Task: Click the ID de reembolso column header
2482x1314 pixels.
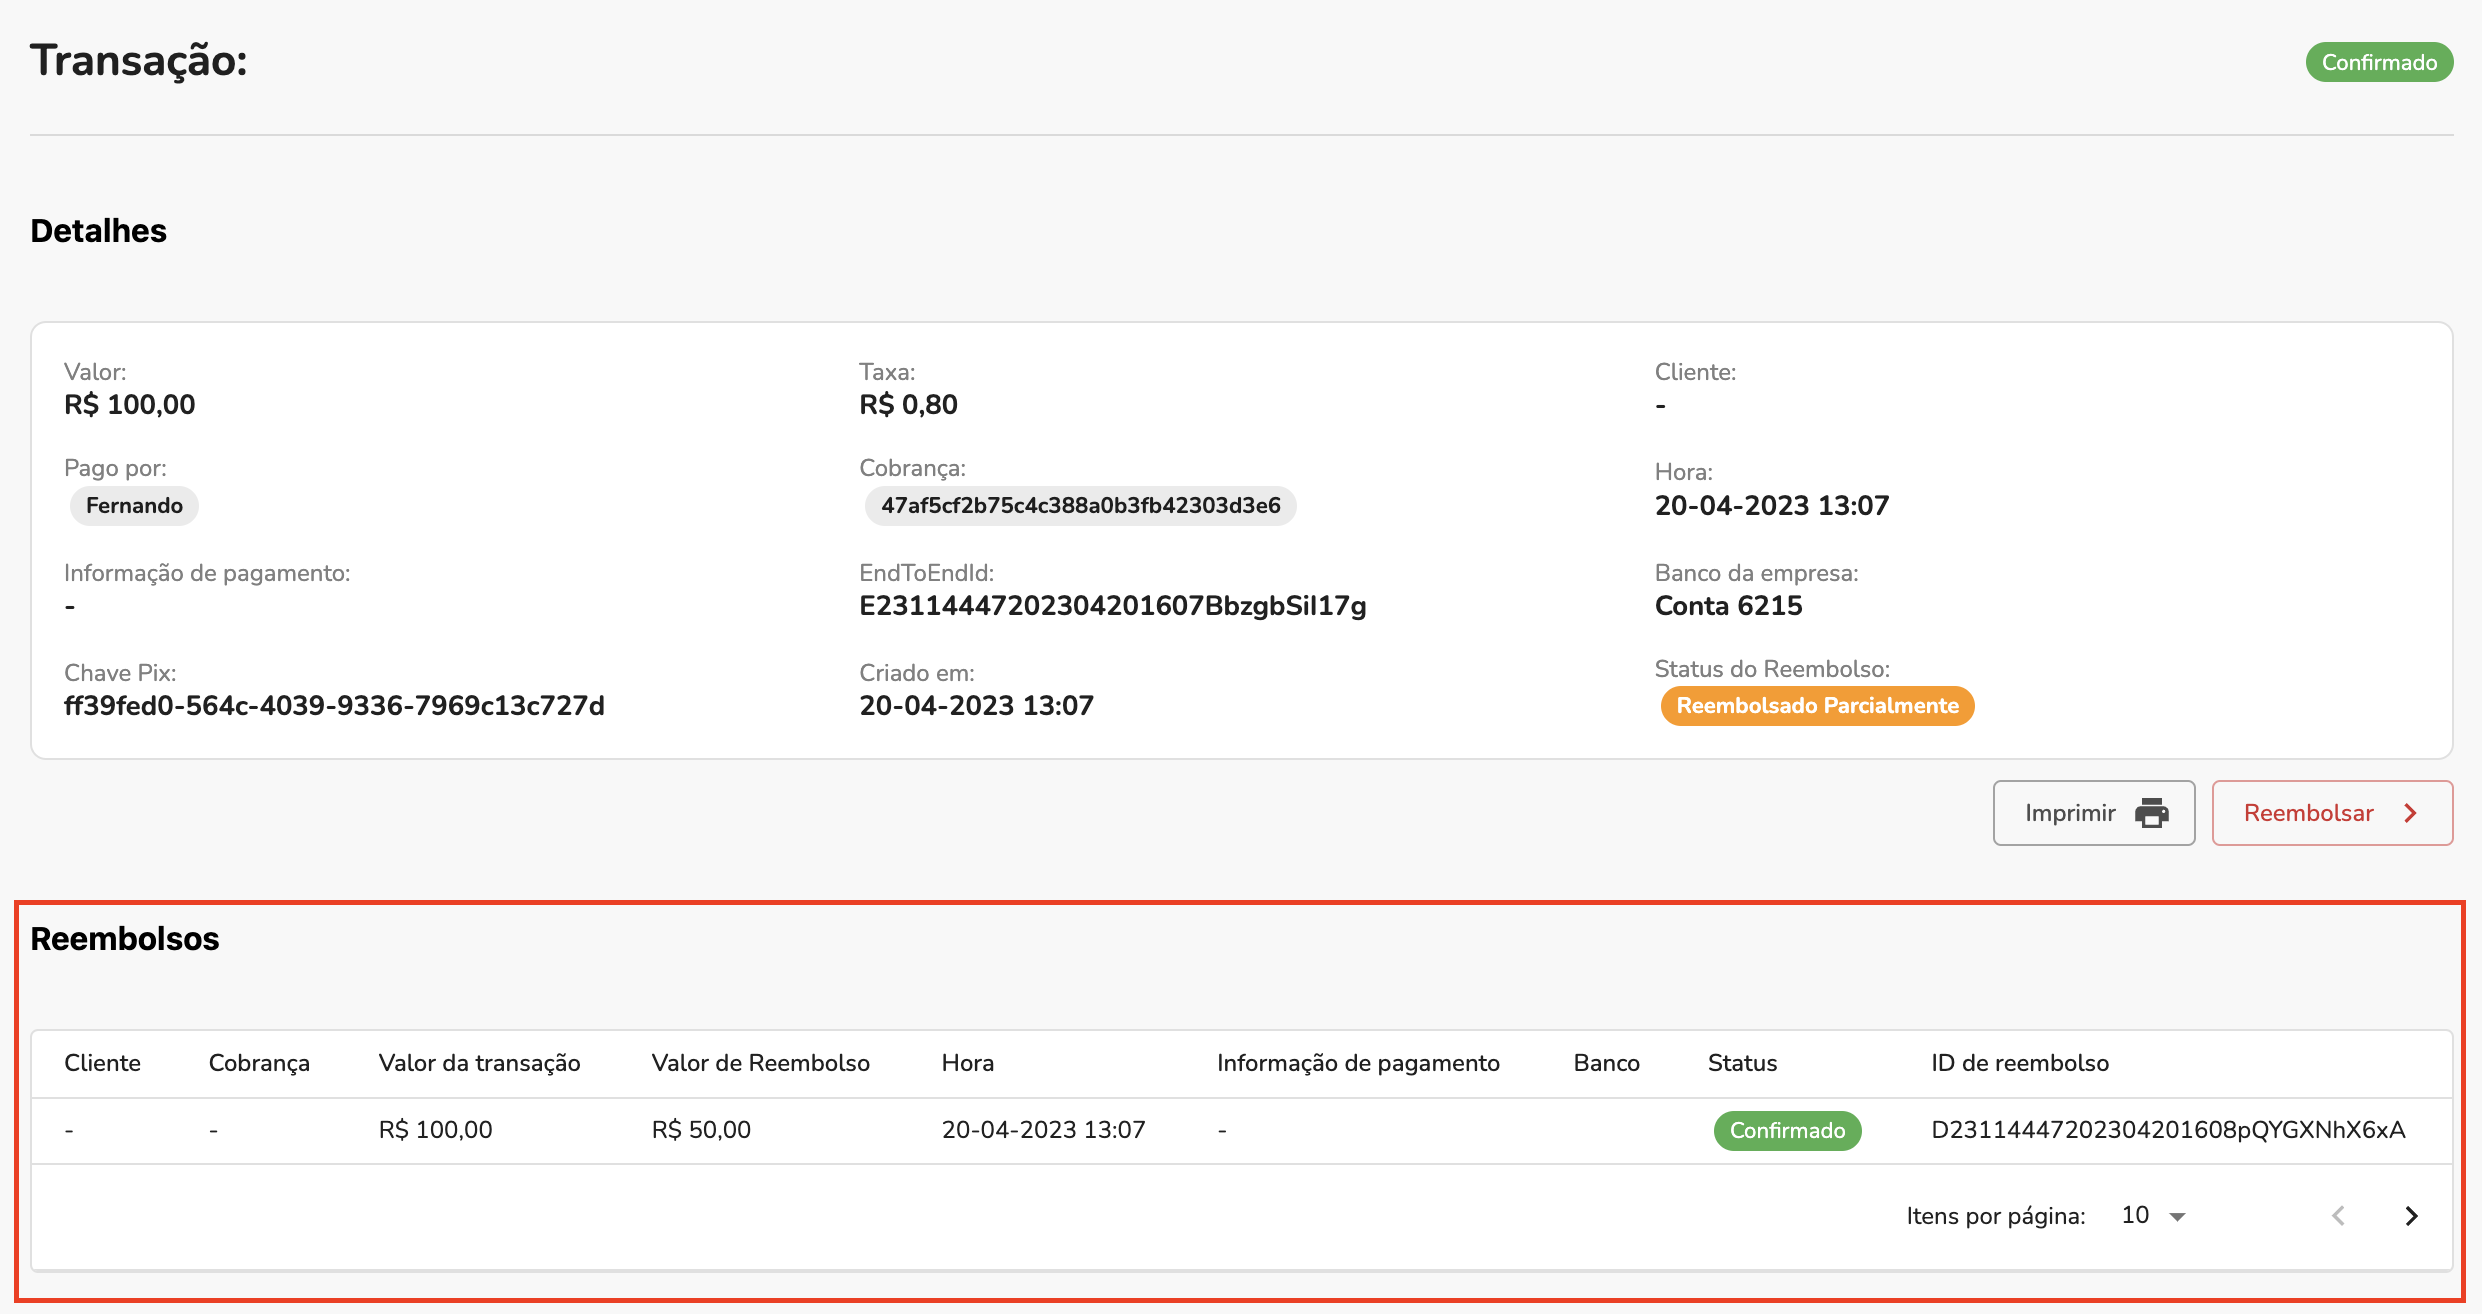Action: [x=2019, y=1063]
